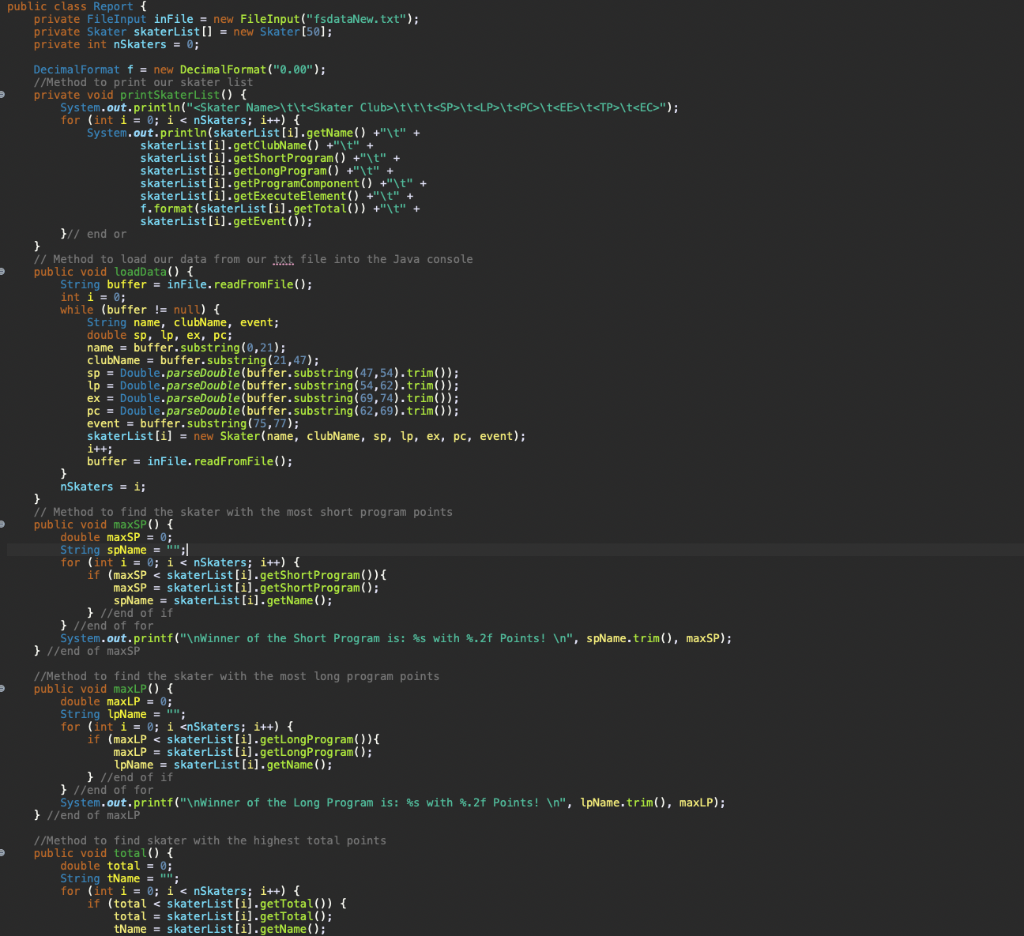Click the gutter marker beside total method
The image size is (1024, 936).
coord(6,852)
